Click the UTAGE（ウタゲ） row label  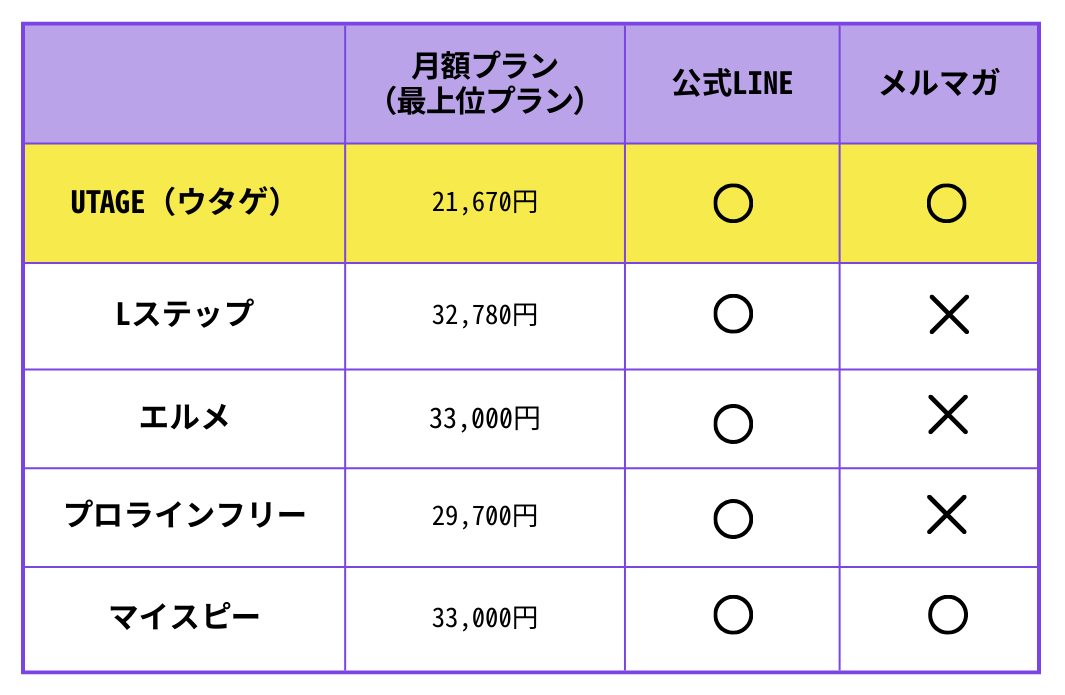(x=175, y=202)
